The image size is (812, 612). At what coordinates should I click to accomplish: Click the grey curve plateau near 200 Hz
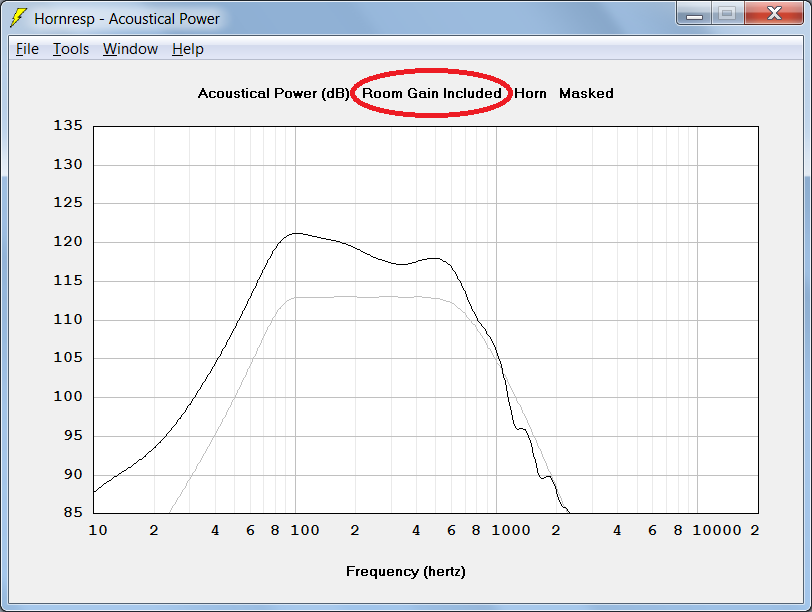point(355,297)
